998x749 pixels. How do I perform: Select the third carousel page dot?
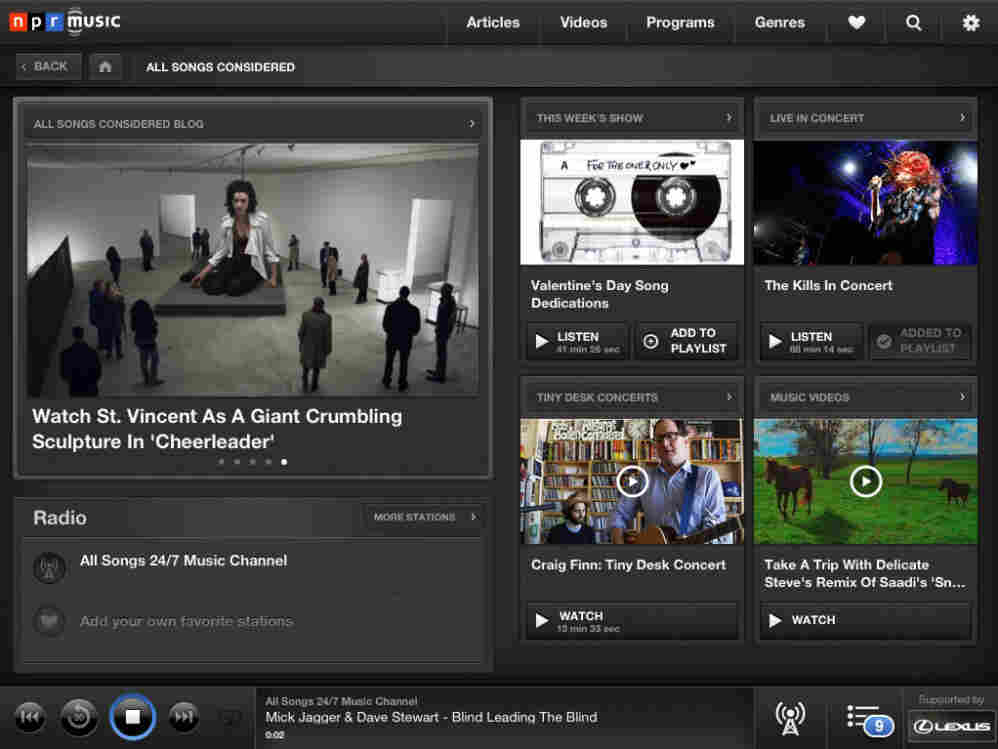click(253, 461)
